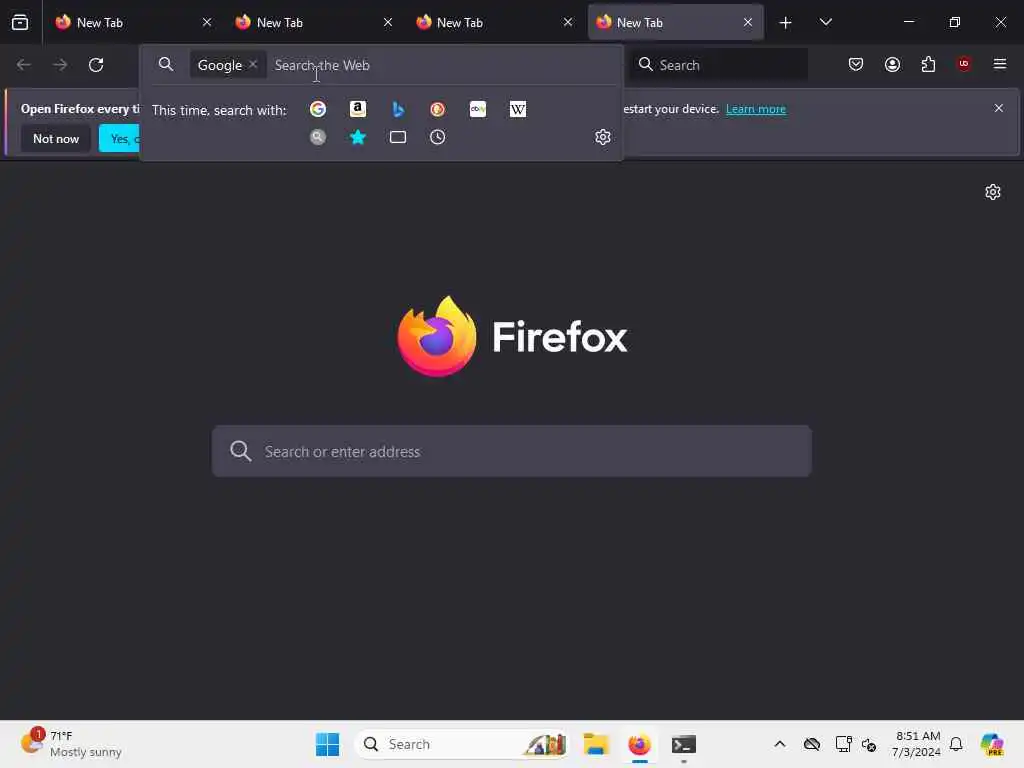Dismiss the notification bar
The height and width of the screenshot is (768, 1024).
click(999, 108)
